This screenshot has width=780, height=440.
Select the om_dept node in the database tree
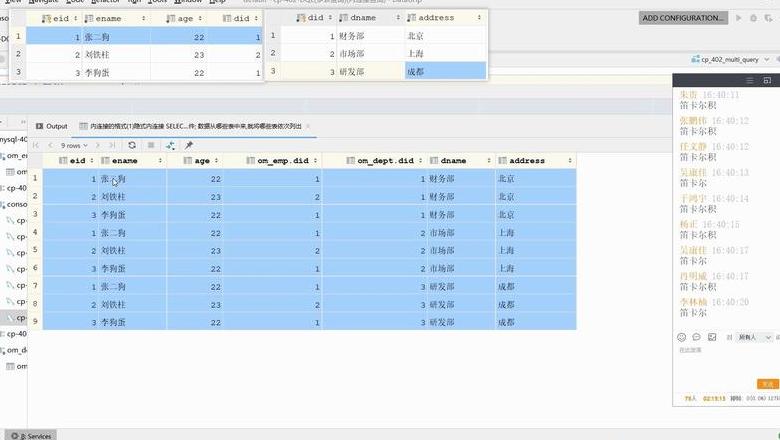tap(14, 350)
